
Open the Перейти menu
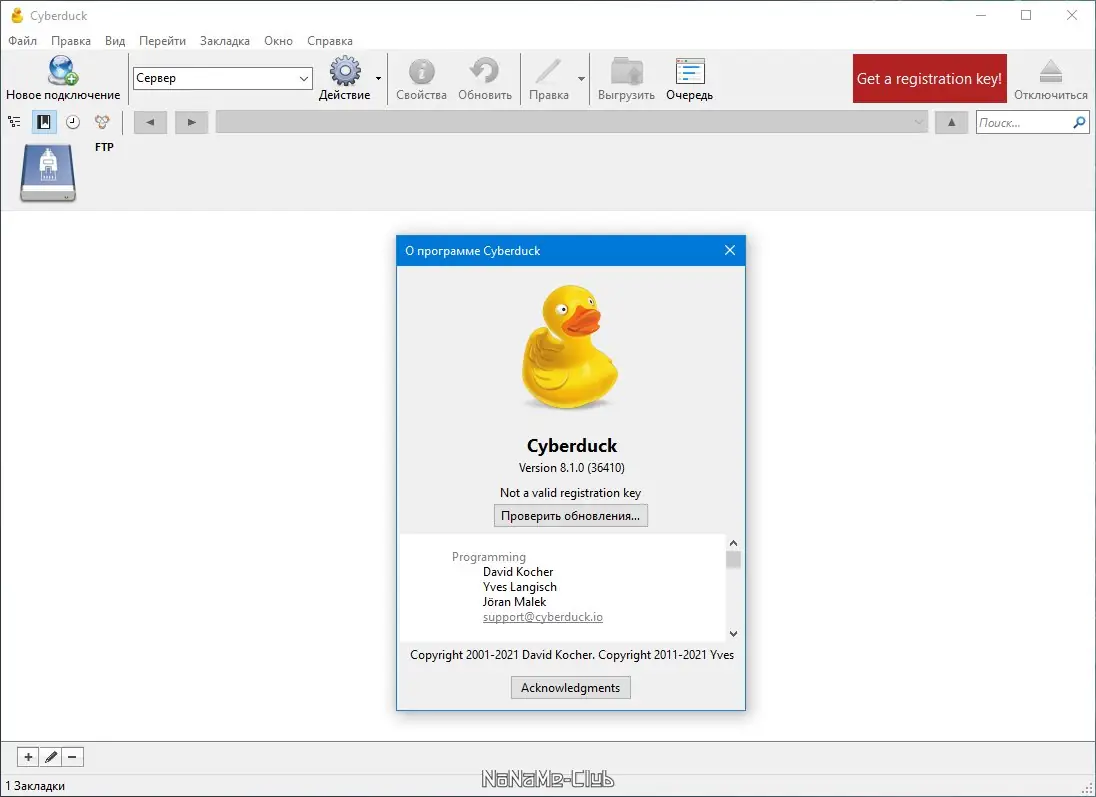pyautogui.click(x=162, y=41)
